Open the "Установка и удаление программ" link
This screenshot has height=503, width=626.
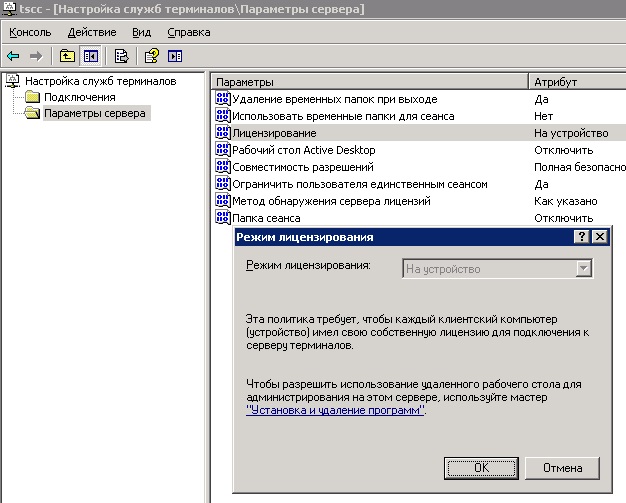pos(335,410)
